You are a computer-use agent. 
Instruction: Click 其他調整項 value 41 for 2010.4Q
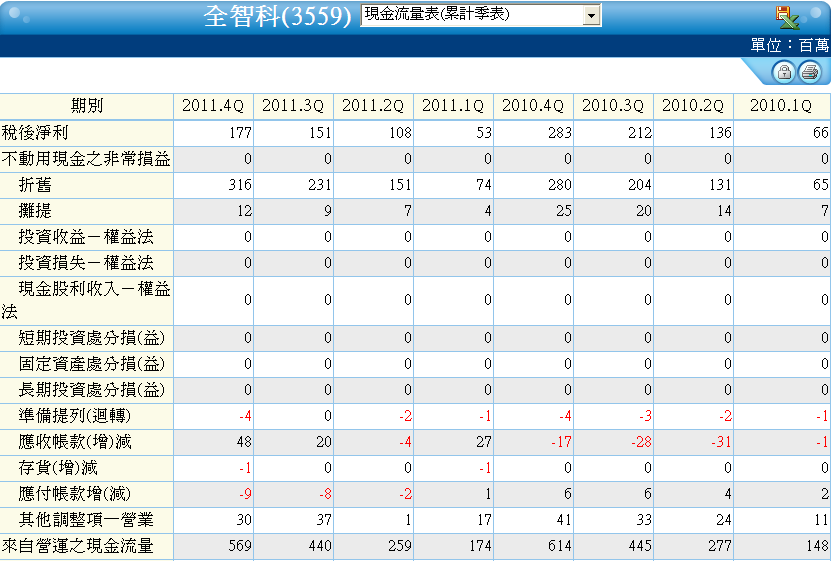pyautogui.click(x=564, y=520)
